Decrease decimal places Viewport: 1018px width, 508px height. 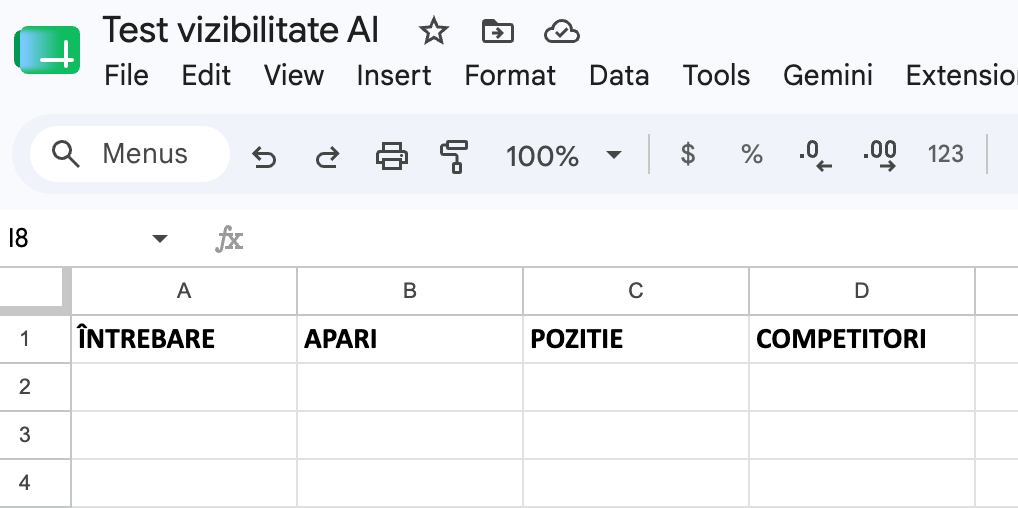[815, 156]
